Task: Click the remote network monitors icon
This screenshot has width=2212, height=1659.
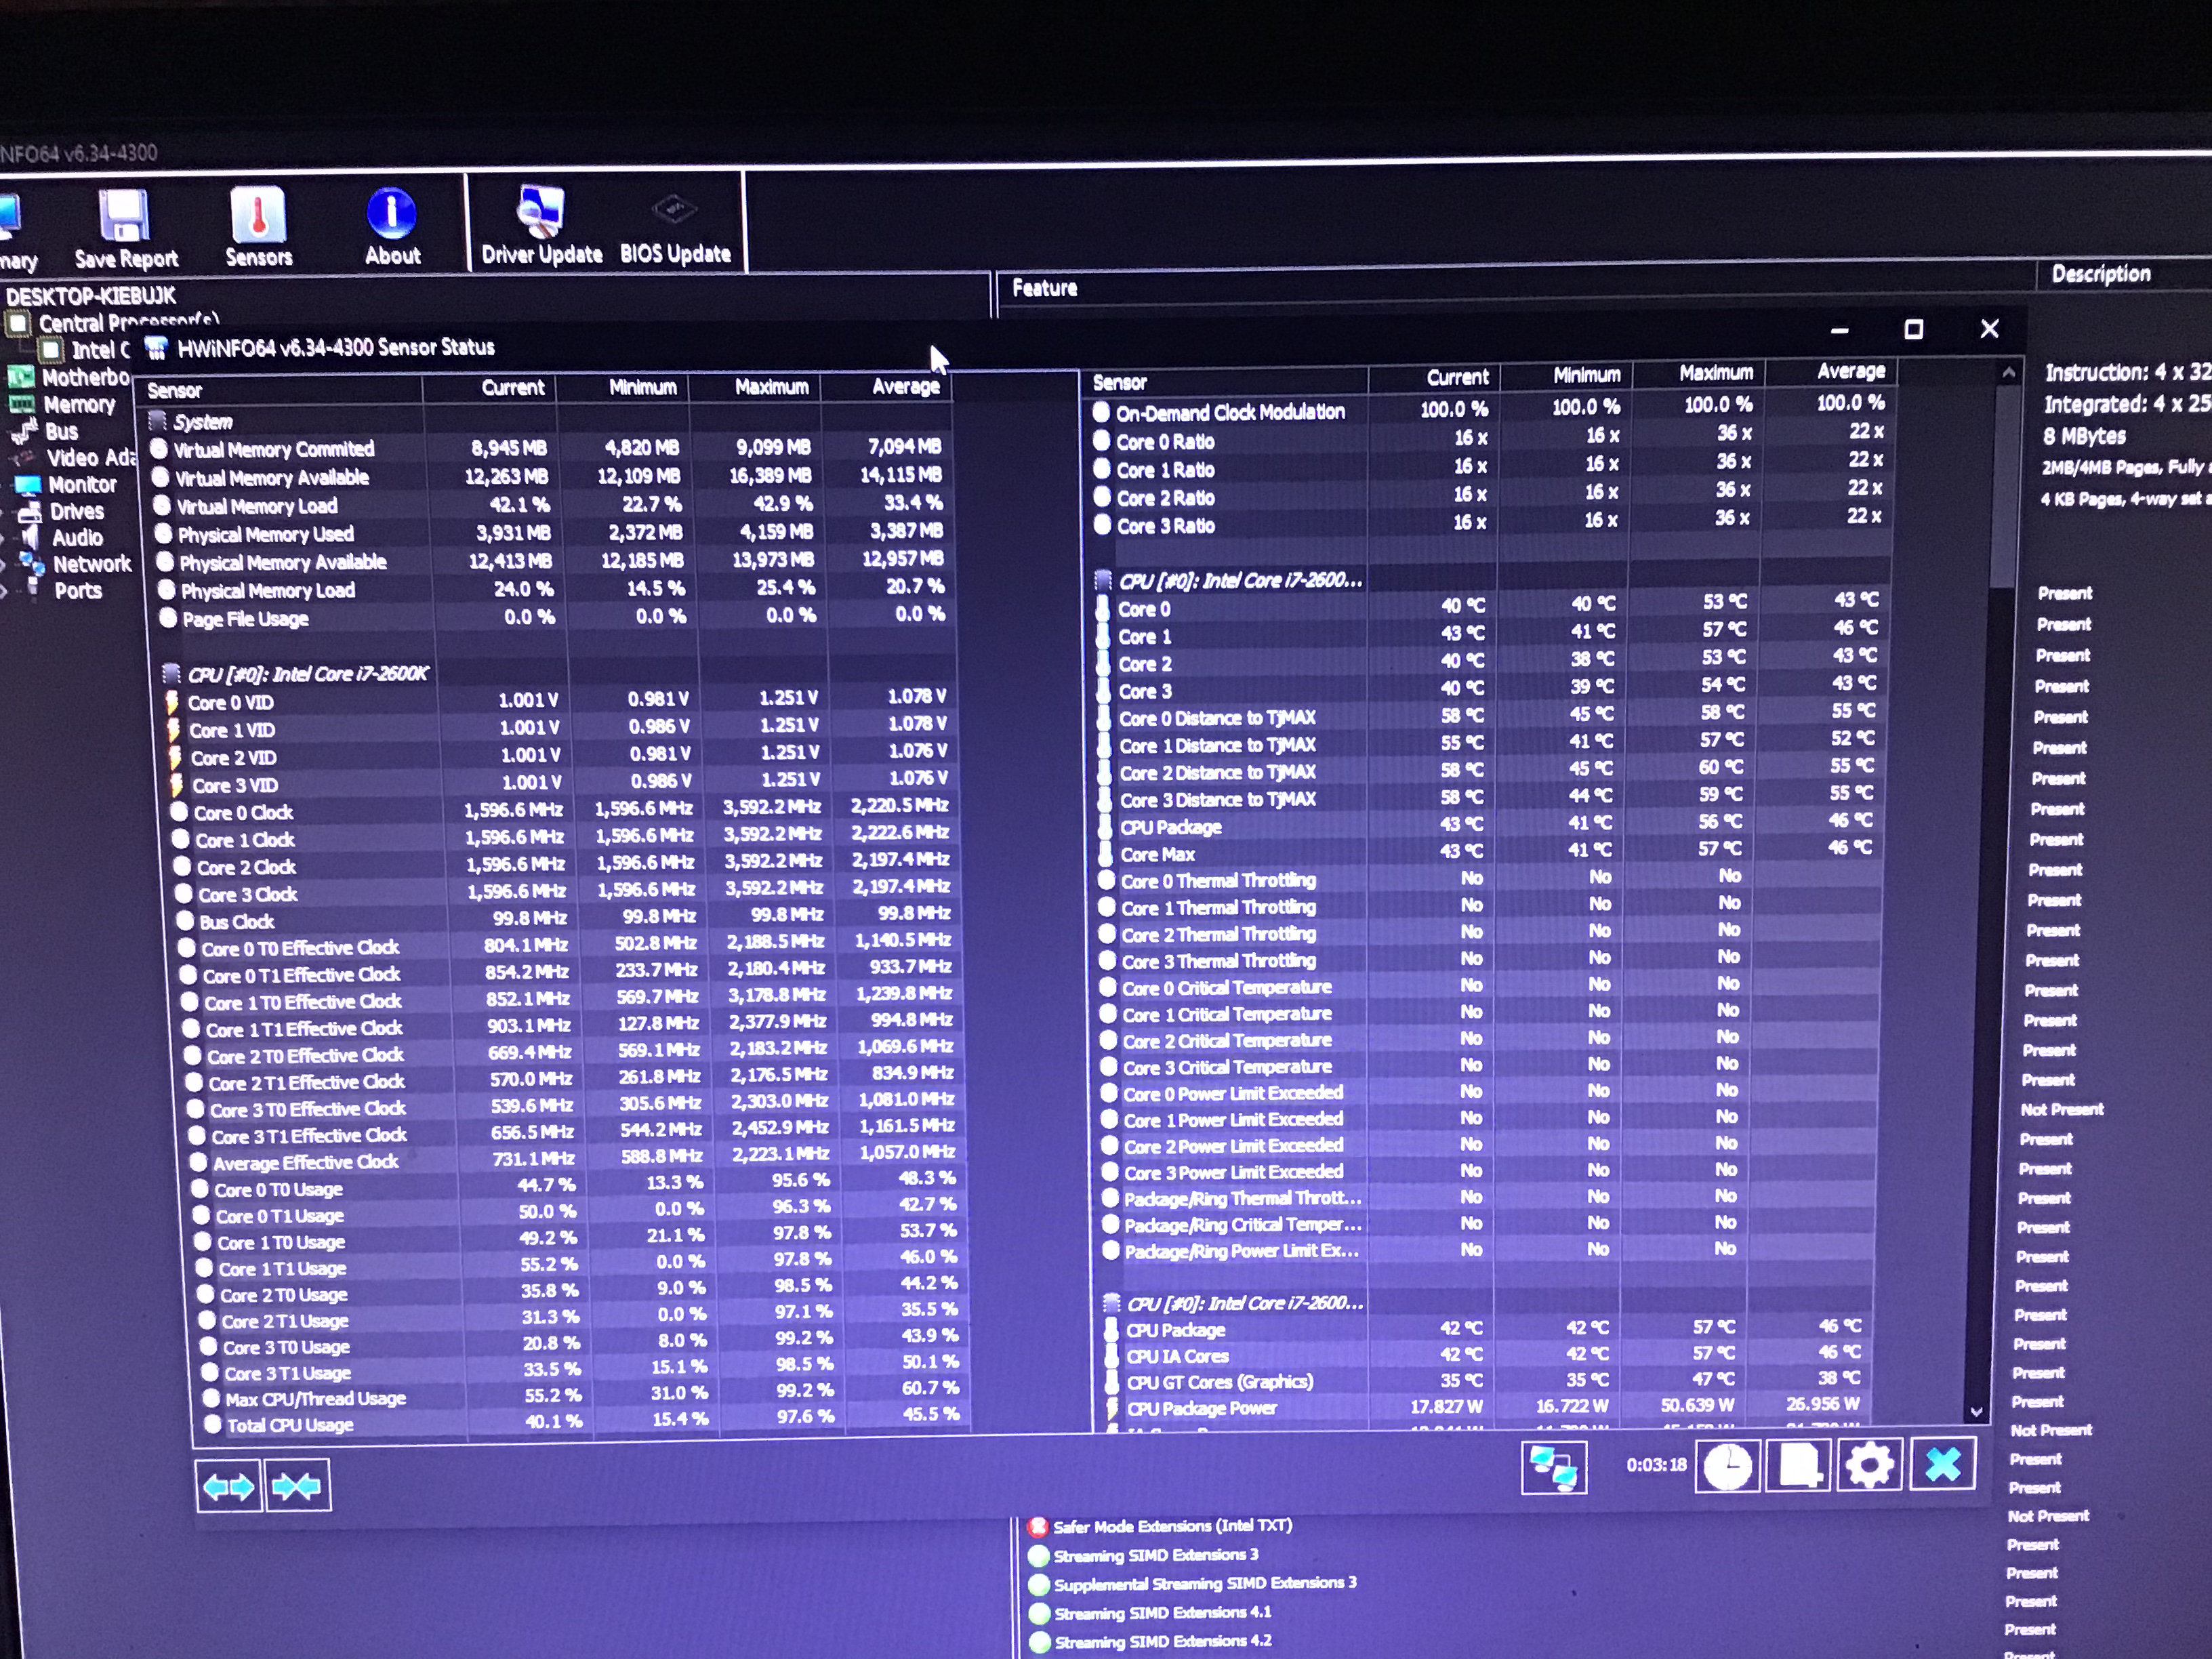Action: click(x=1554, y=1468)
